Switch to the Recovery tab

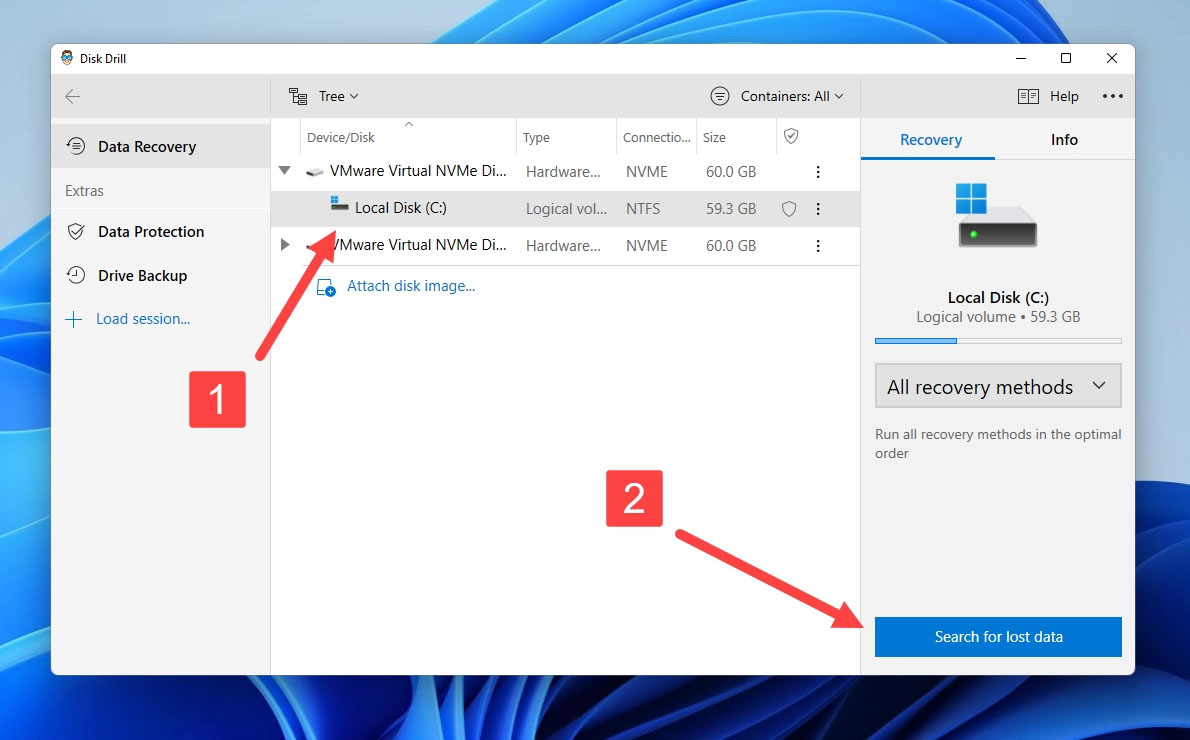(930, 140)
